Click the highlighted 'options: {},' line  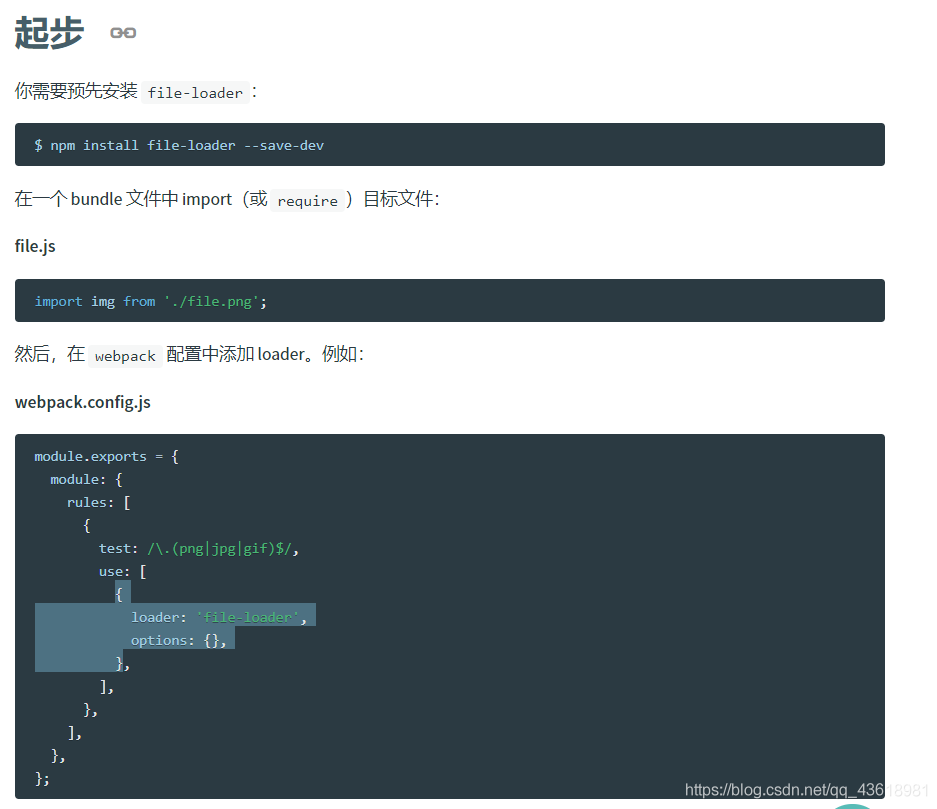point(179,641)
